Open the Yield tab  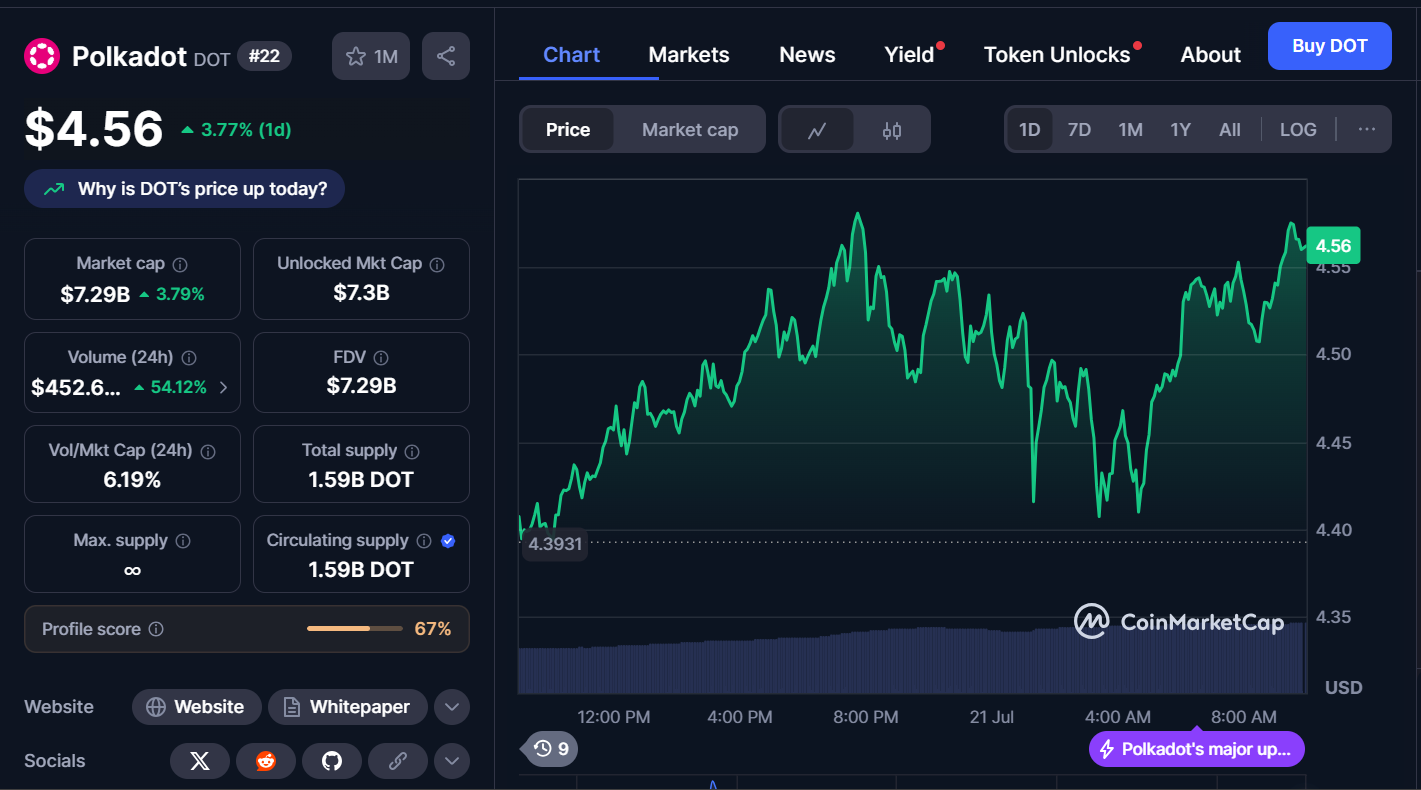click(x=910, y=55)
